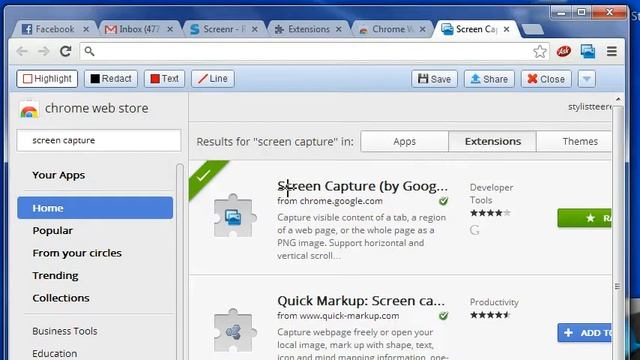Switch to the Screenr tab
Screen dimensions: 640x360
tap(224, 29)
